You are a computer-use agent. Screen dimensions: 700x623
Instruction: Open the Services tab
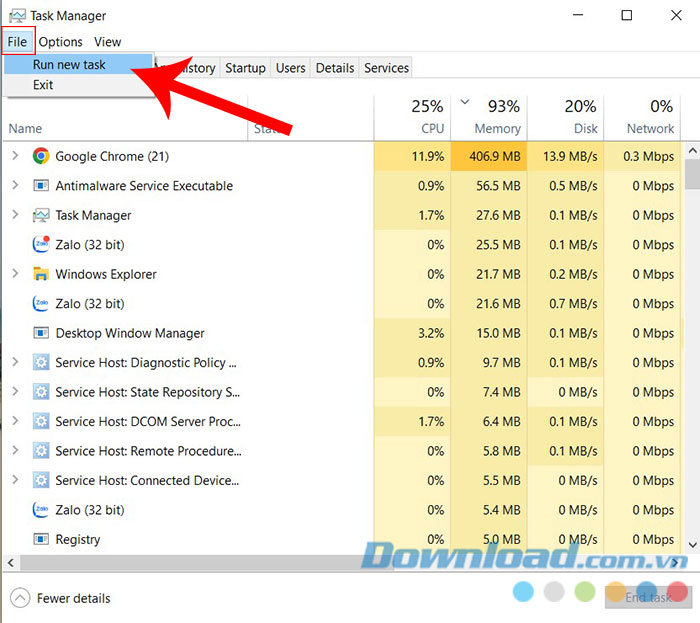386,68
